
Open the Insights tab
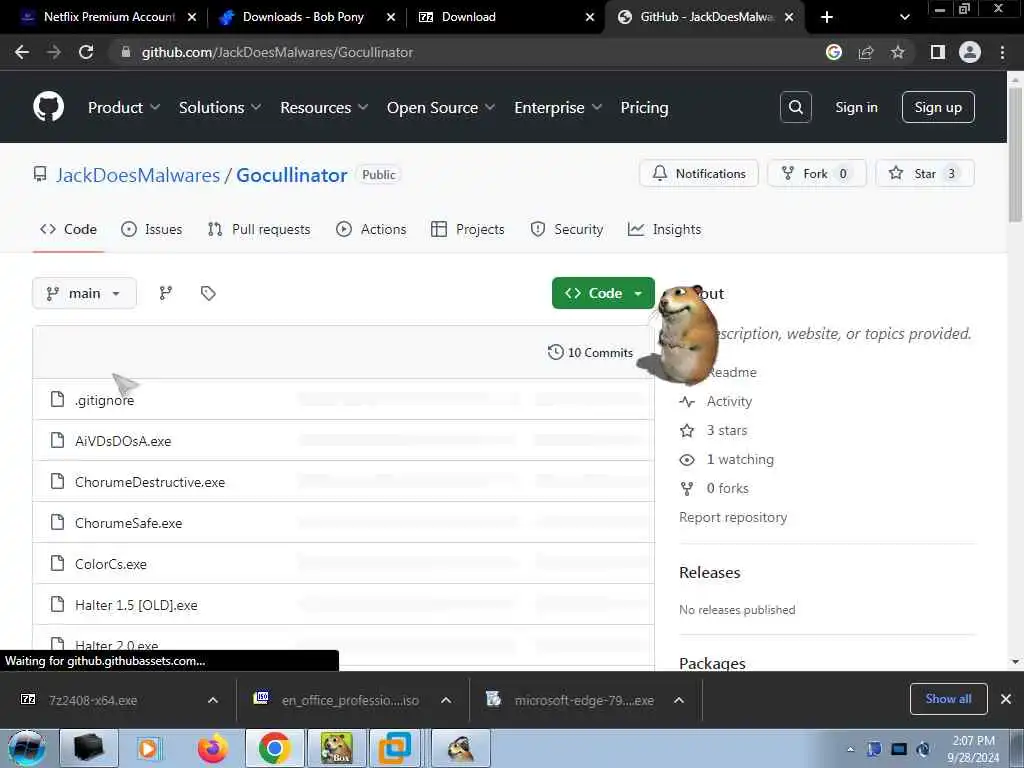coord(664,229)
